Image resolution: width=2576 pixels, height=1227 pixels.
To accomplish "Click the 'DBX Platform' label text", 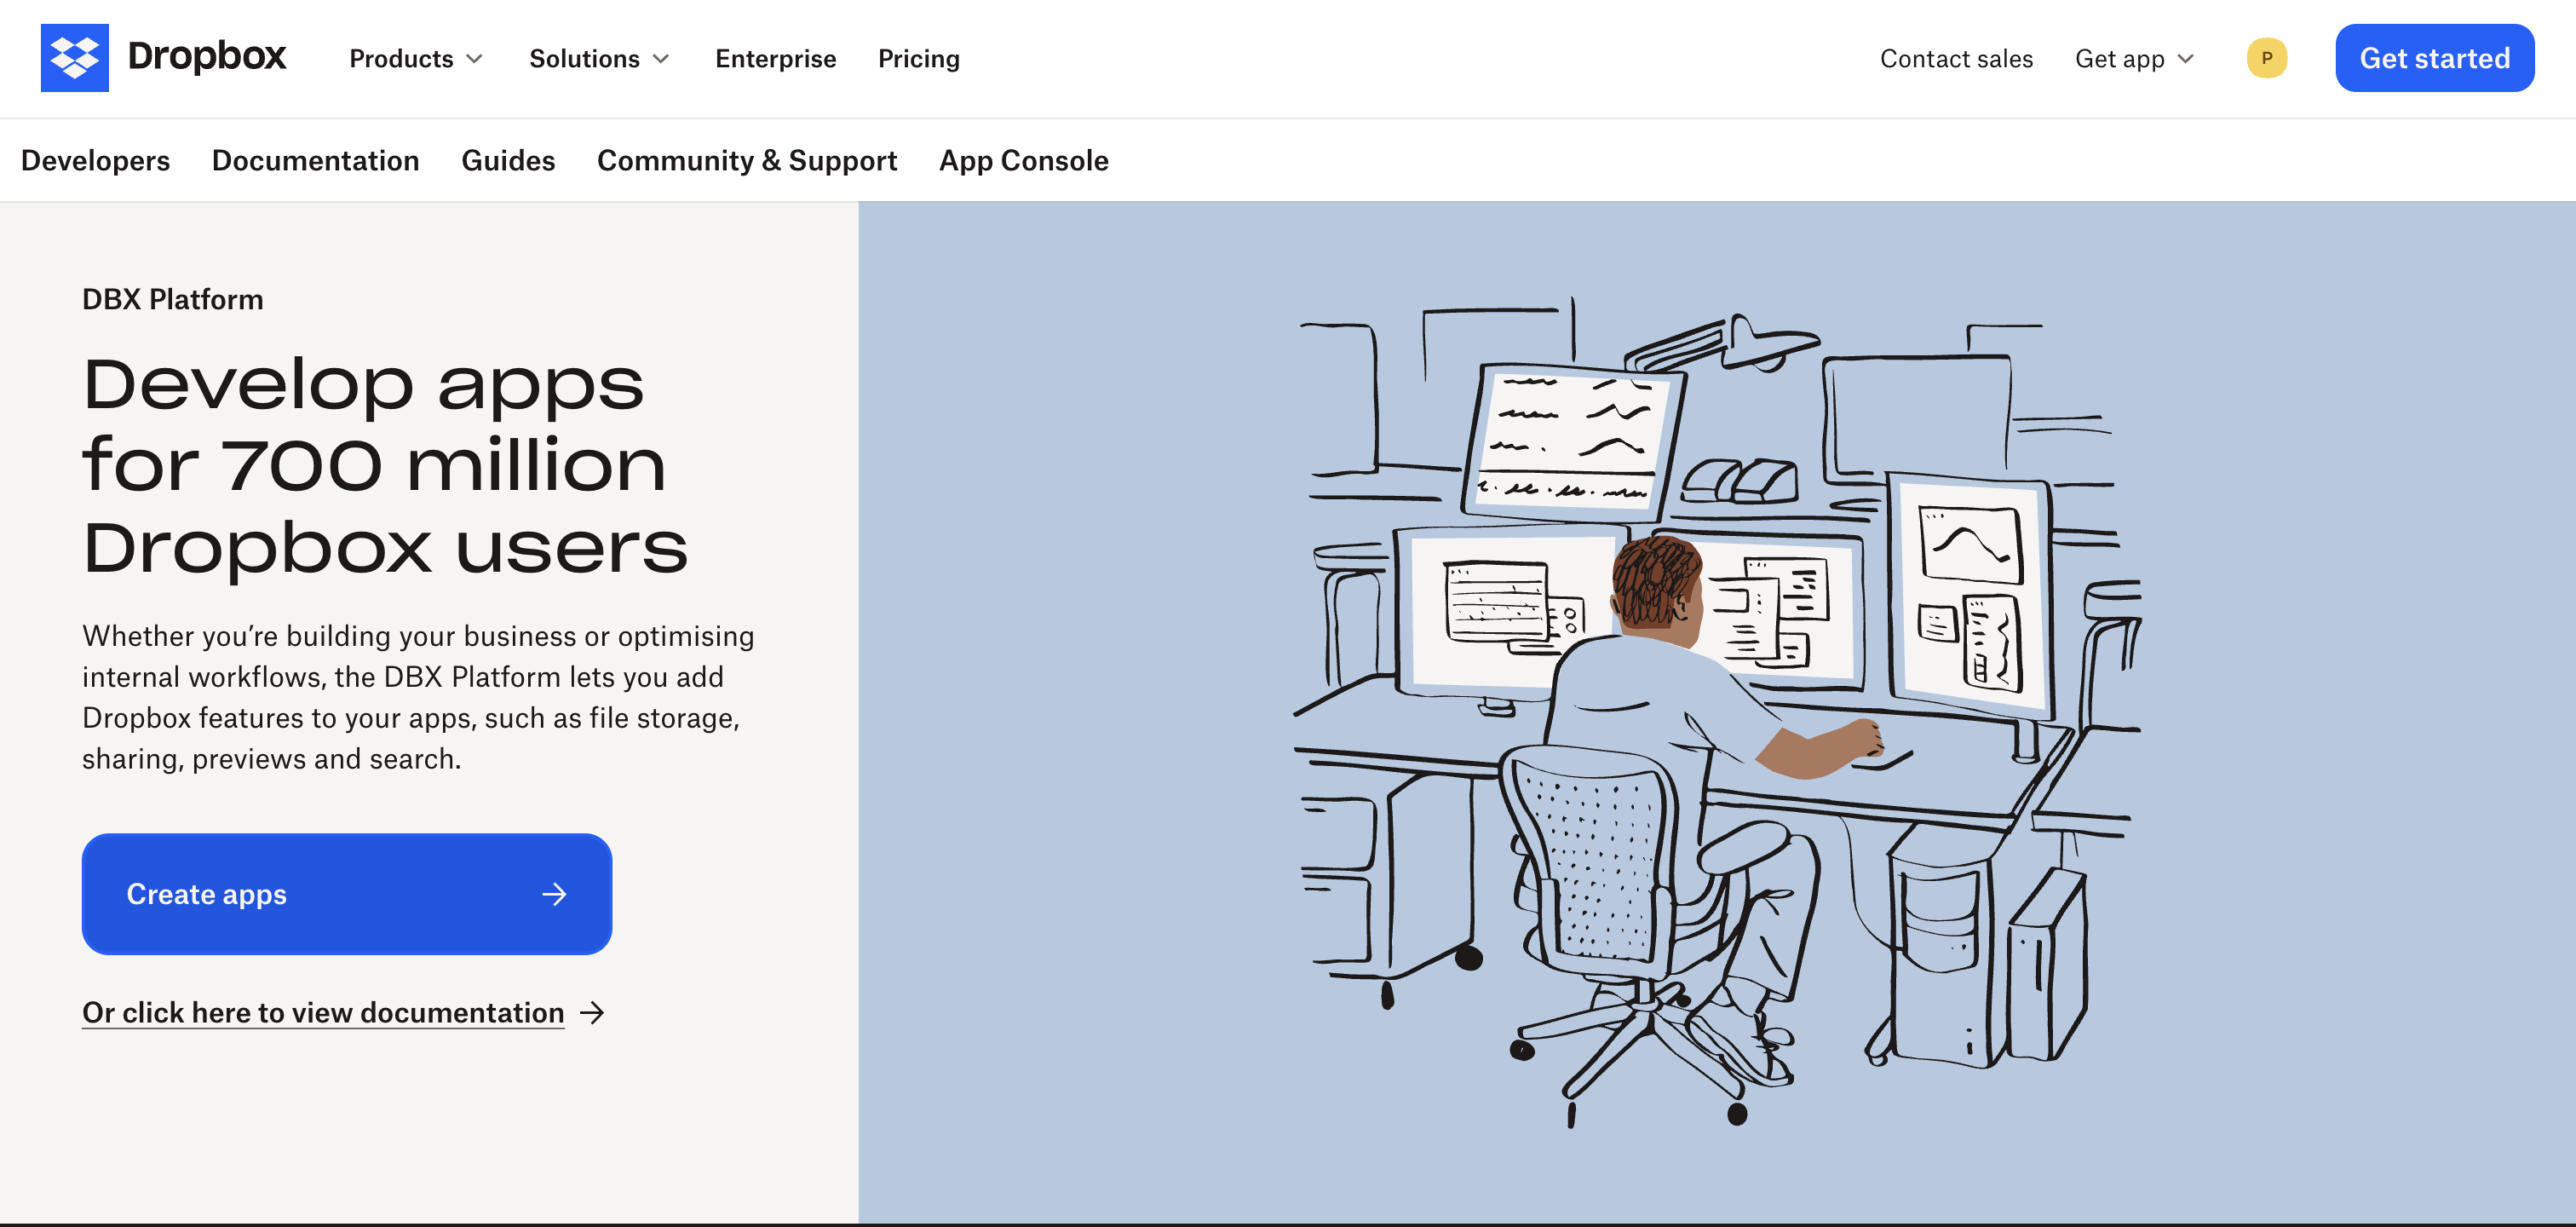I will click(x=173, y=299).
